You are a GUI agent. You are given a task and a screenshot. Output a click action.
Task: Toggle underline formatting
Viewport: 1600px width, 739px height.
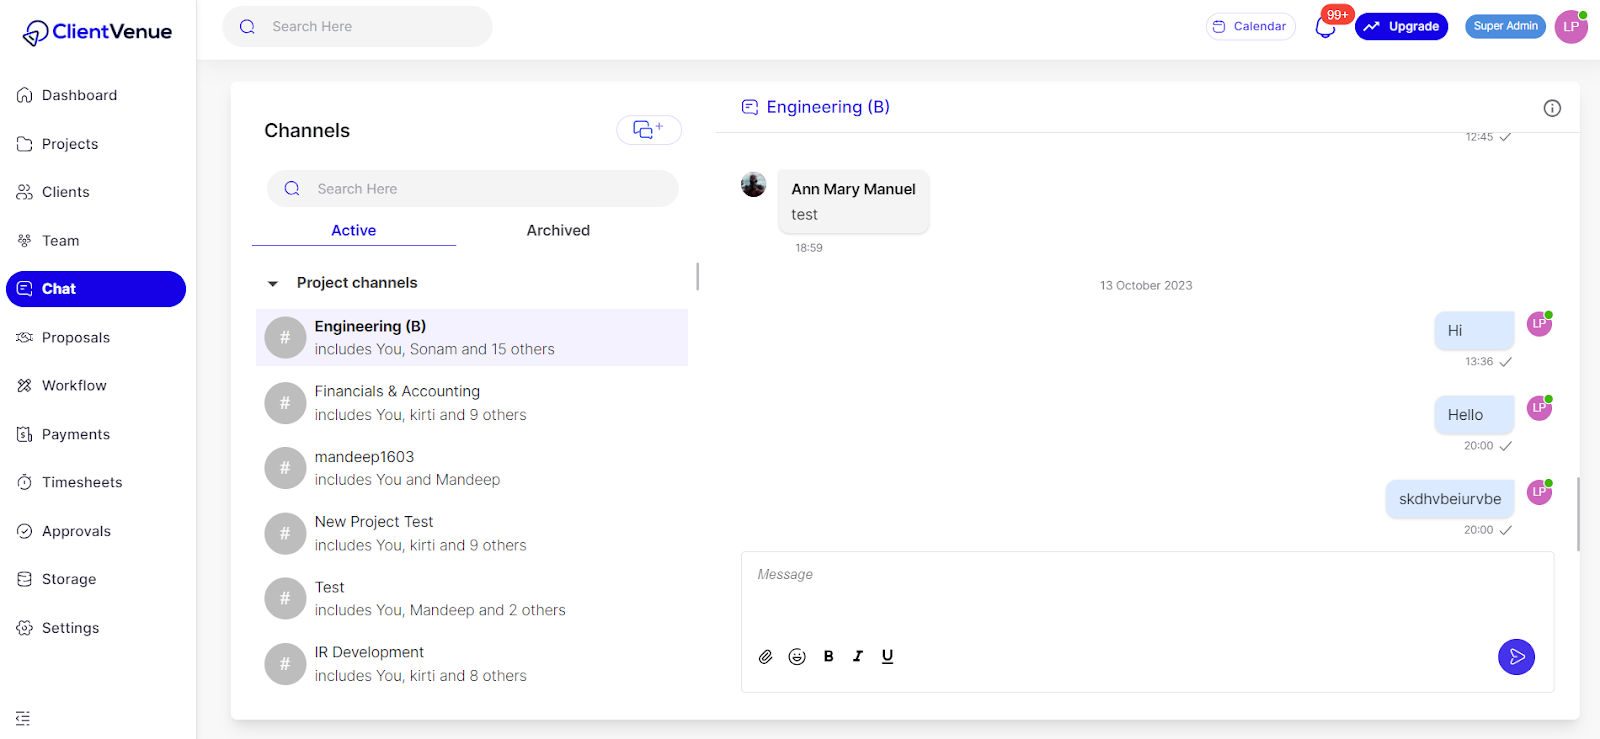point(887,657)
